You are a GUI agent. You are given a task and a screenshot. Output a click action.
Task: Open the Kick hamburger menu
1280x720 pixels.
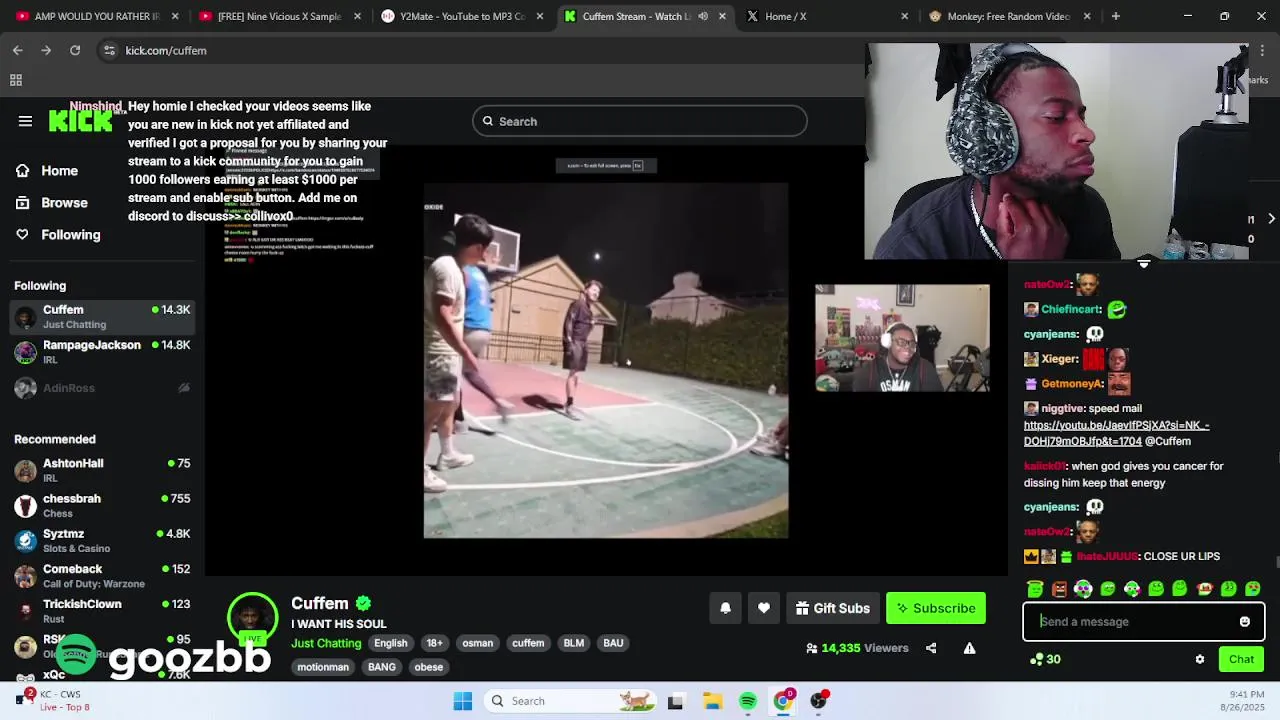(25, 121)
